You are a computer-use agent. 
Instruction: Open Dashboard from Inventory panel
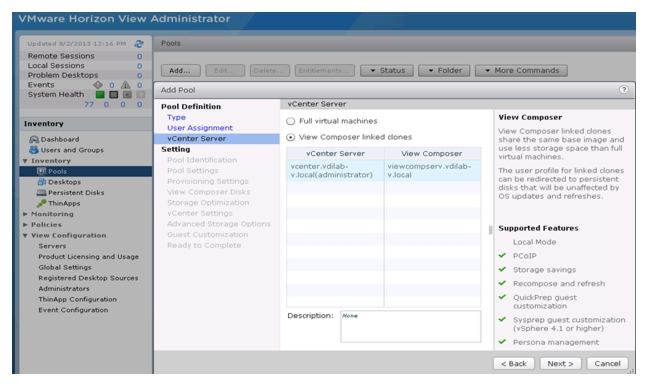pos(60,139)
